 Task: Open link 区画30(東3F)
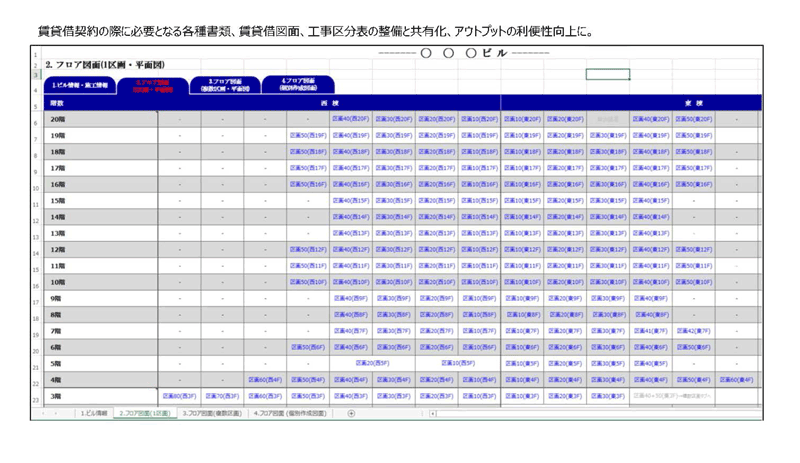click(608, 396)
